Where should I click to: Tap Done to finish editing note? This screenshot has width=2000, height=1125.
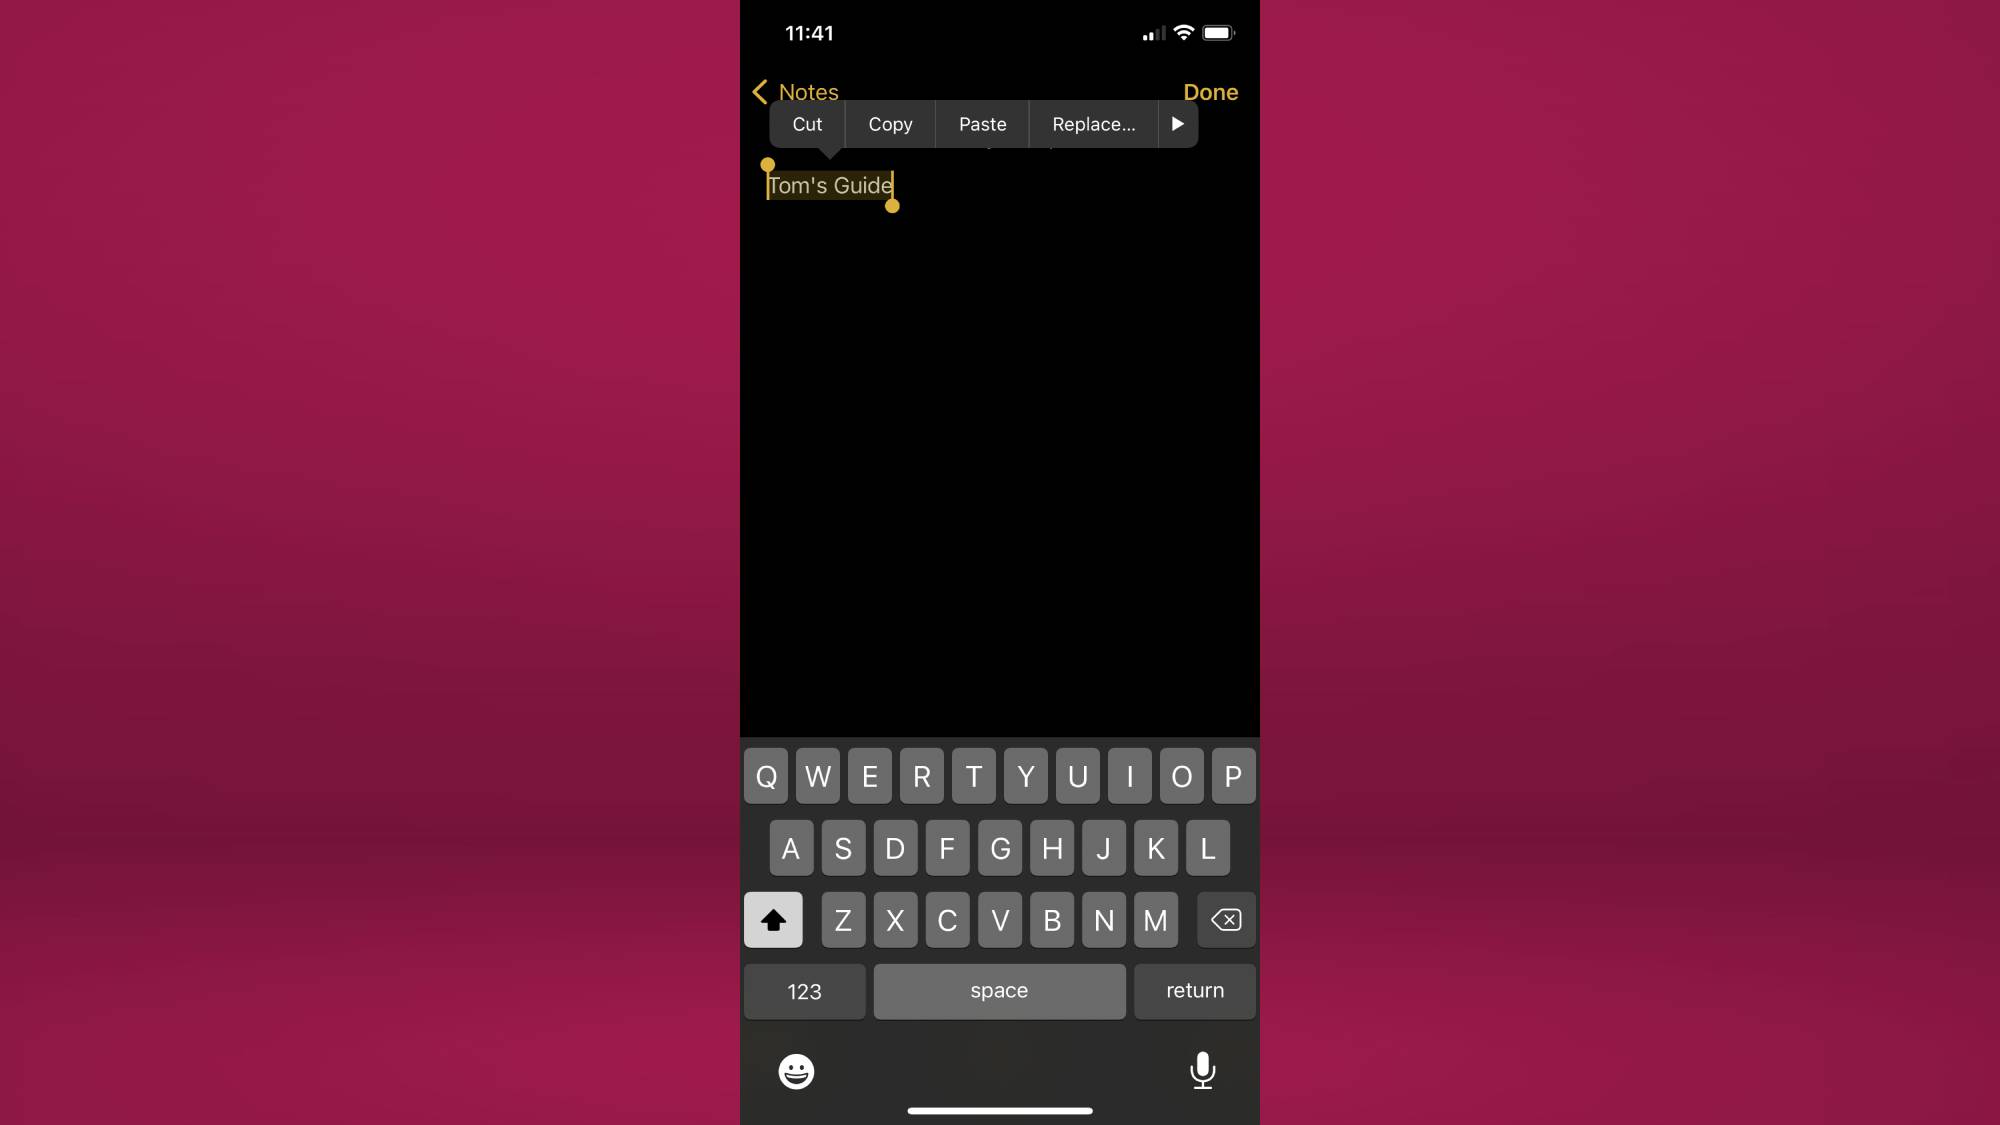[x=1210, y=92]
